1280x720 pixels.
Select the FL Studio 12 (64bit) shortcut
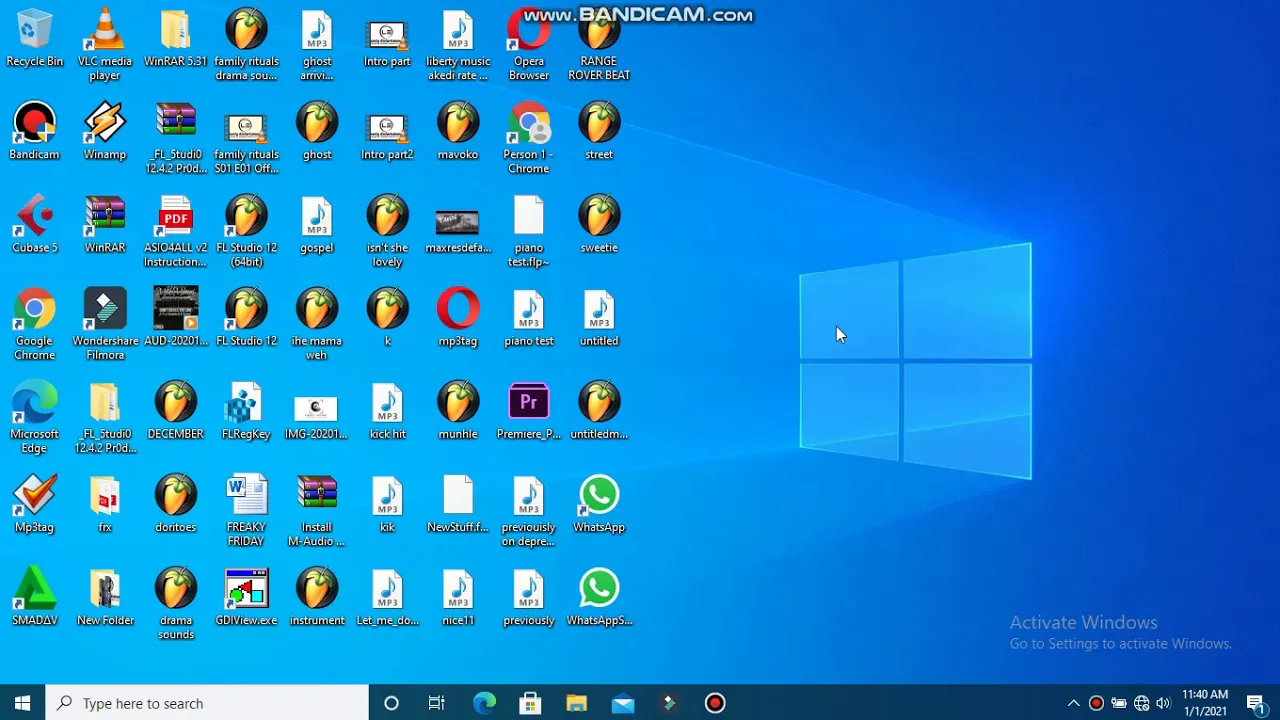(246, 231)
